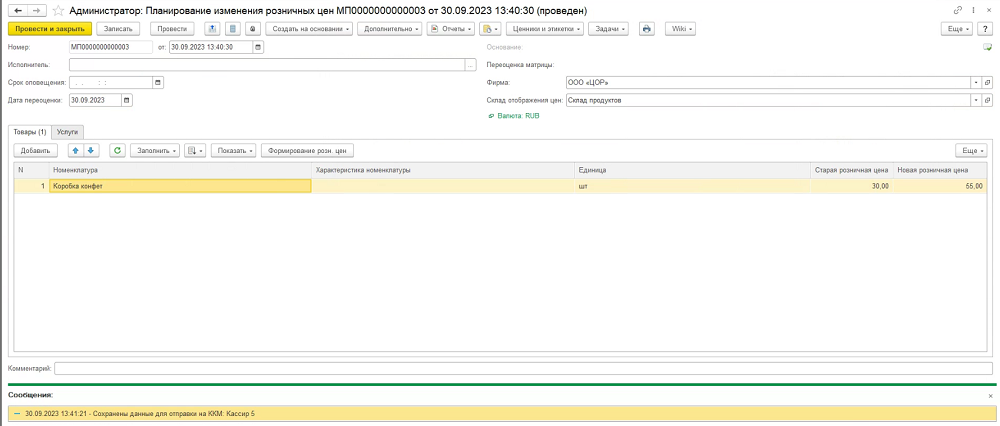Move the row up with the up arrow
This screenshot has width=1000, height=426.
pos(74,150)
